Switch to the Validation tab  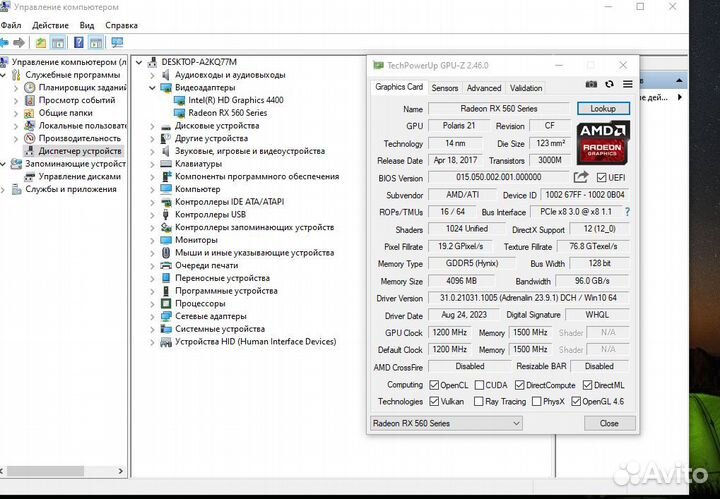(526, 88)
